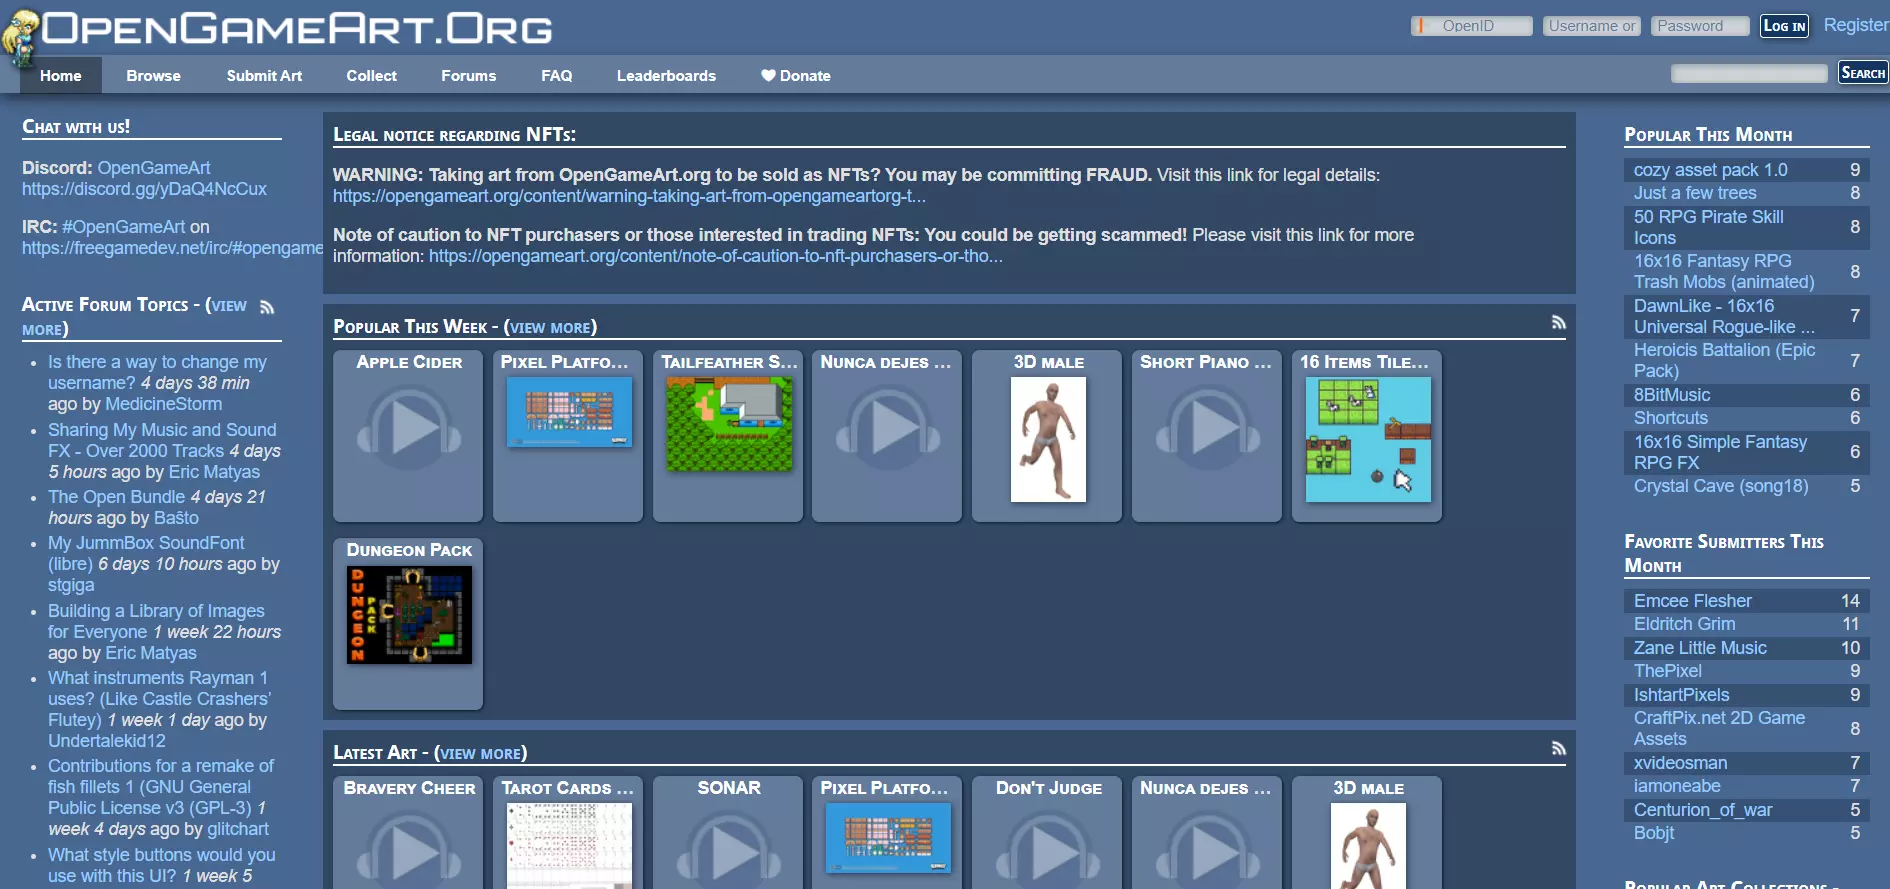
Task: Open Pixel Platformer thumbnail in Latest Art
Action: click(x=888, y=838)
